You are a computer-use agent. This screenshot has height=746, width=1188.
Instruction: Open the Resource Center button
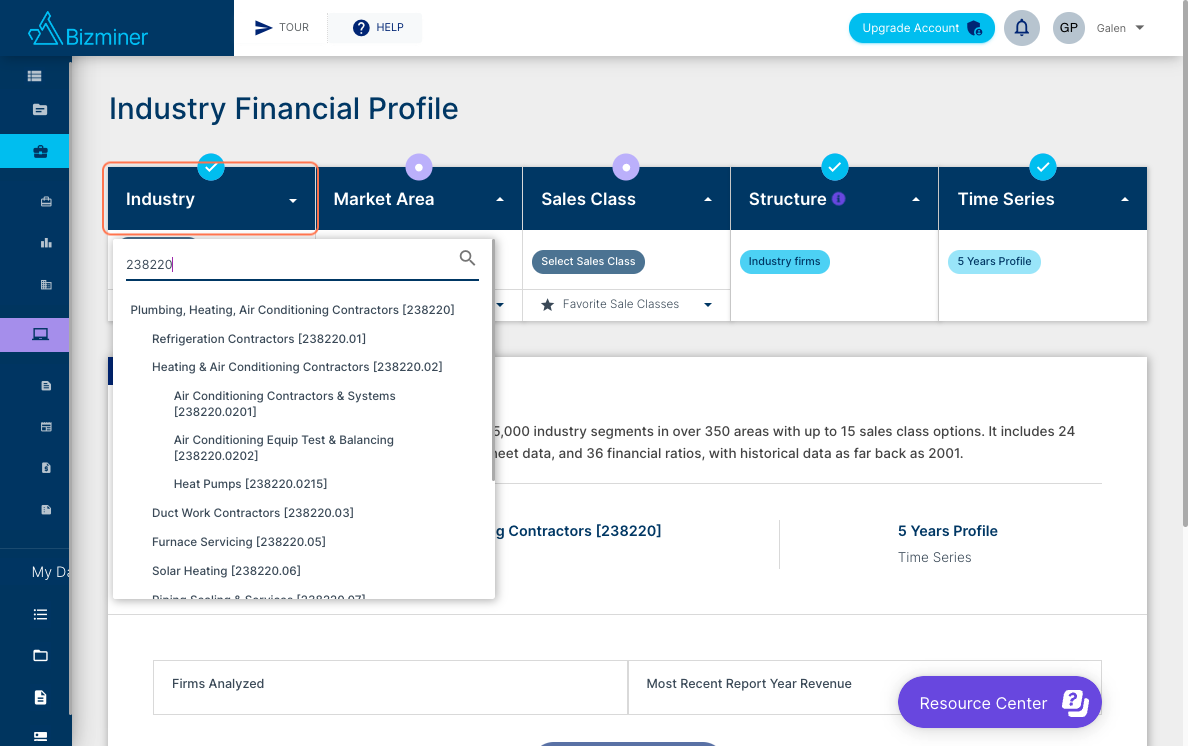999,702
